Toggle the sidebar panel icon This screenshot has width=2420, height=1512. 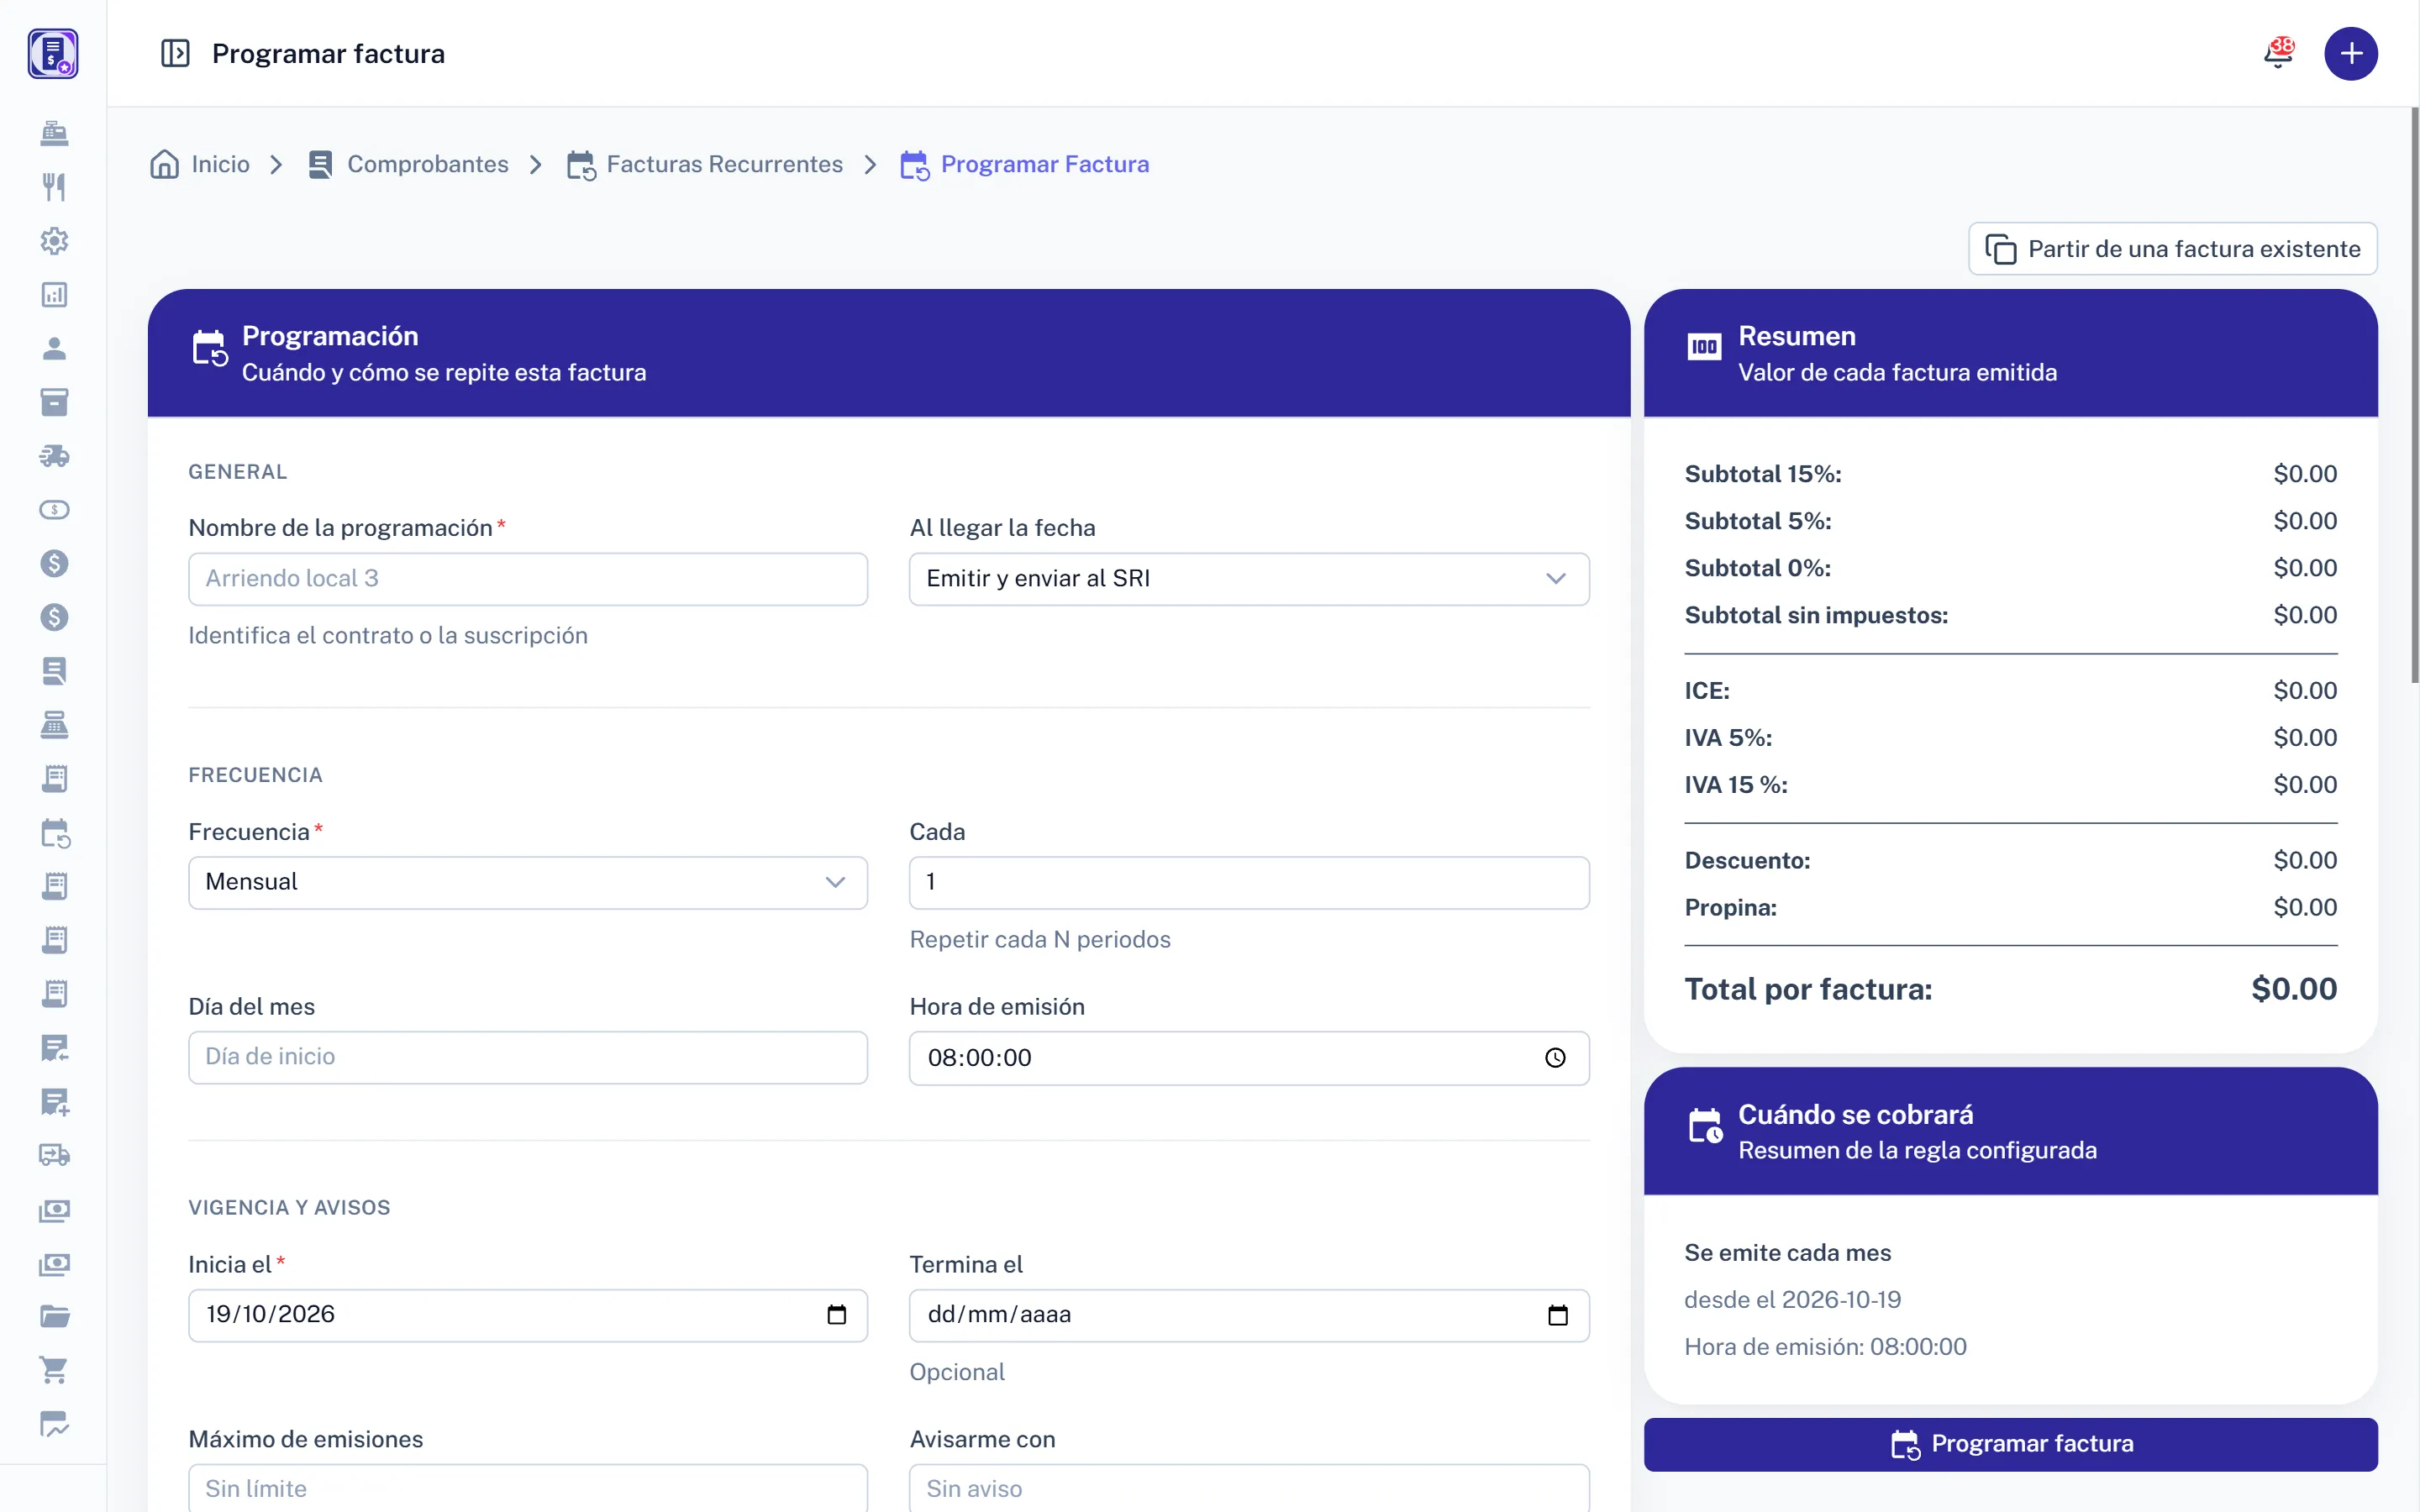[x=175, y=53]
